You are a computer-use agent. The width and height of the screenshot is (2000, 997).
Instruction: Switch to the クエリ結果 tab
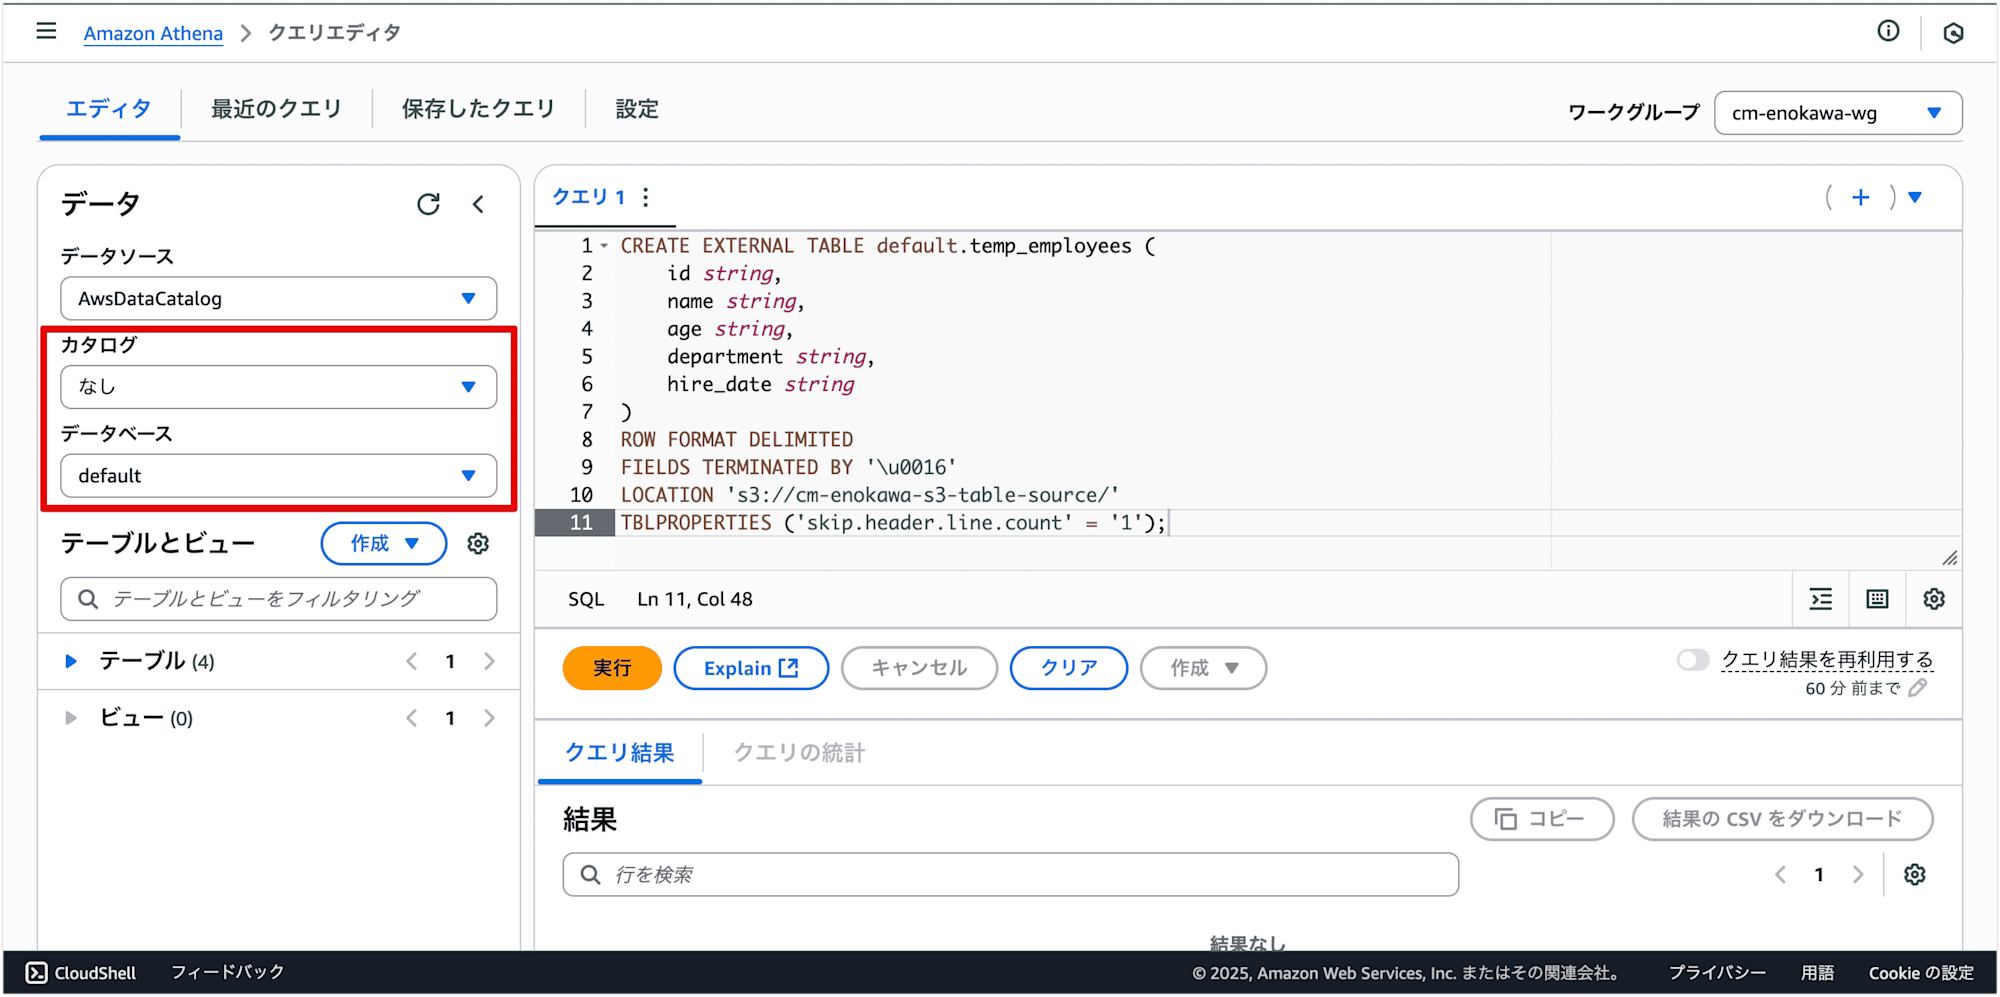[620, 753]
